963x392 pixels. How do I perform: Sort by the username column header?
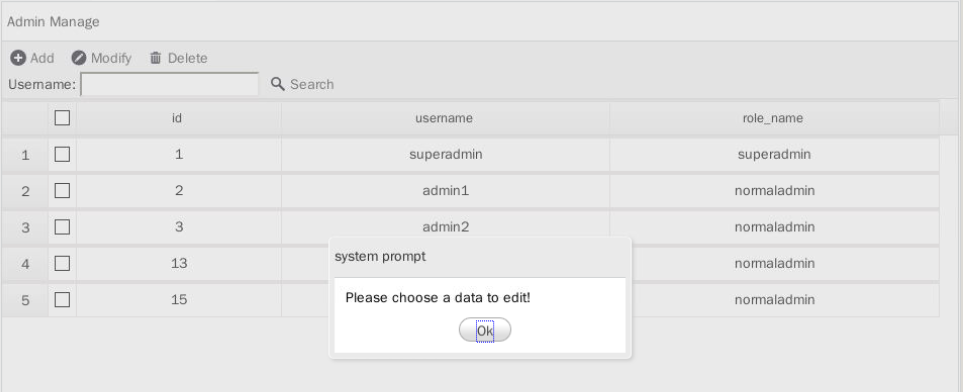(x=445, y=118)
